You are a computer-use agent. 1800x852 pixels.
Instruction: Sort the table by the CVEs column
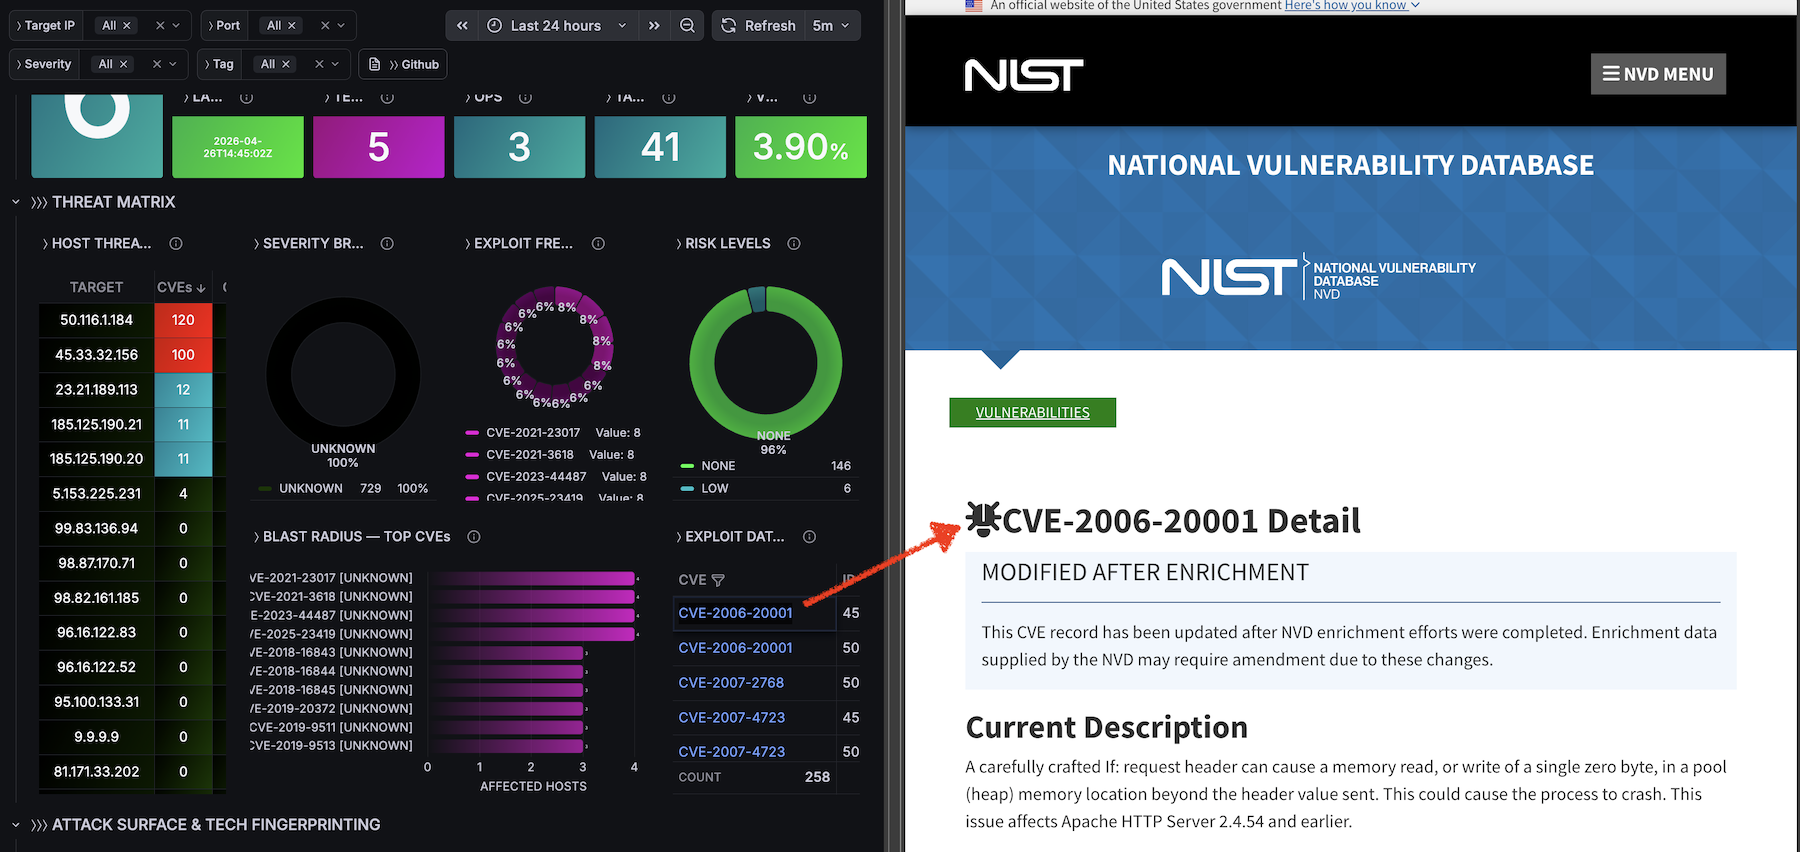181,288
